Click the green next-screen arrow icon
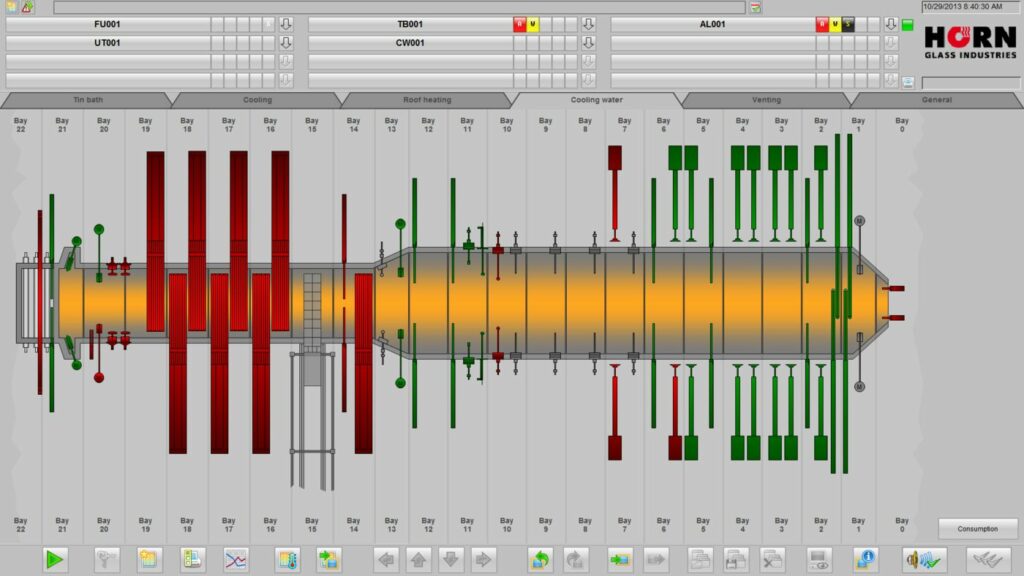The height and width of the screenshot is (576, 1024). point(620,560)
